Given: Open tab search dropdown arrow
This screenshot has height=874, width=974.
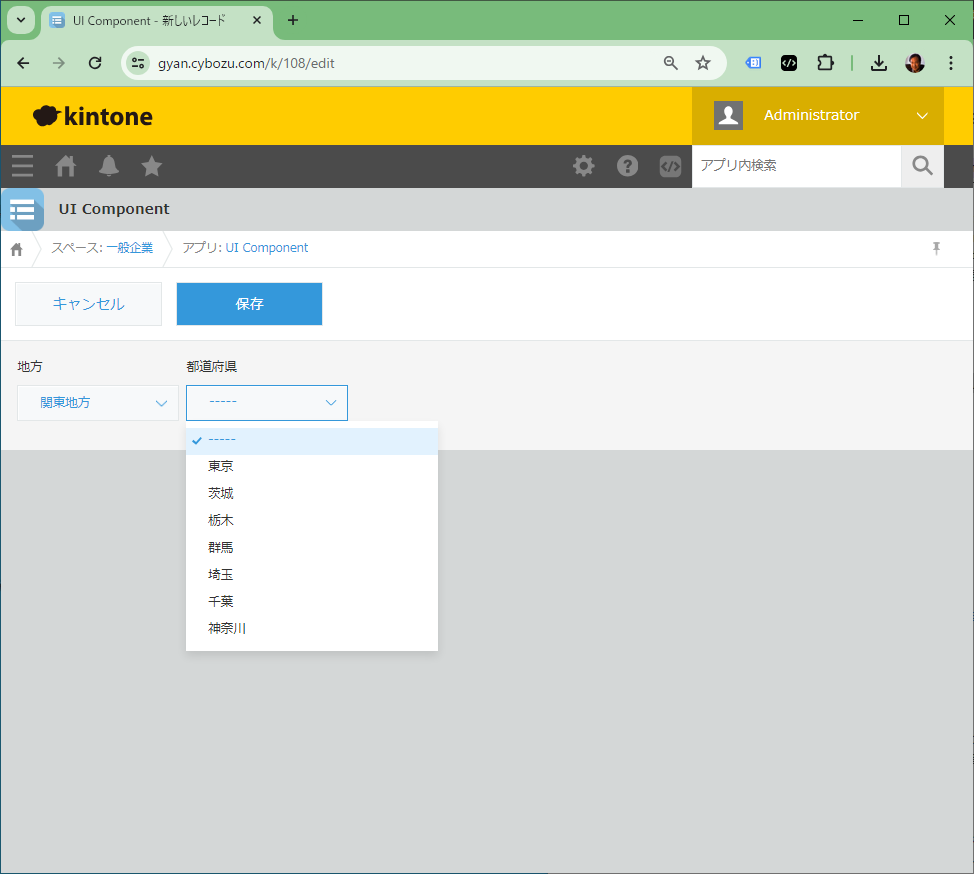Looking at the screenshot, I should pyautogui.click(x=20, y=20).
